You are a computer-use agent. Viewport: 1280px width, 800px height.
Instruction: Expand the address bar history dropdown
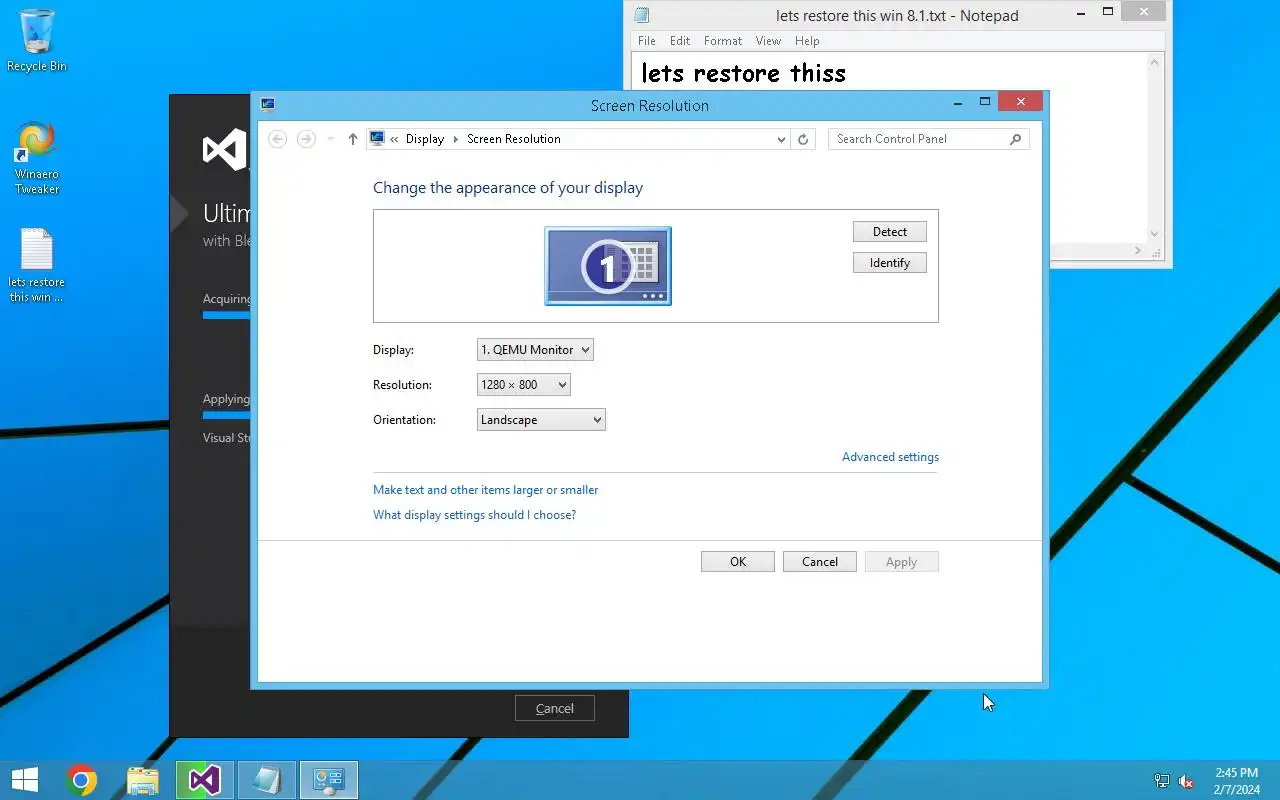[781, 139]
